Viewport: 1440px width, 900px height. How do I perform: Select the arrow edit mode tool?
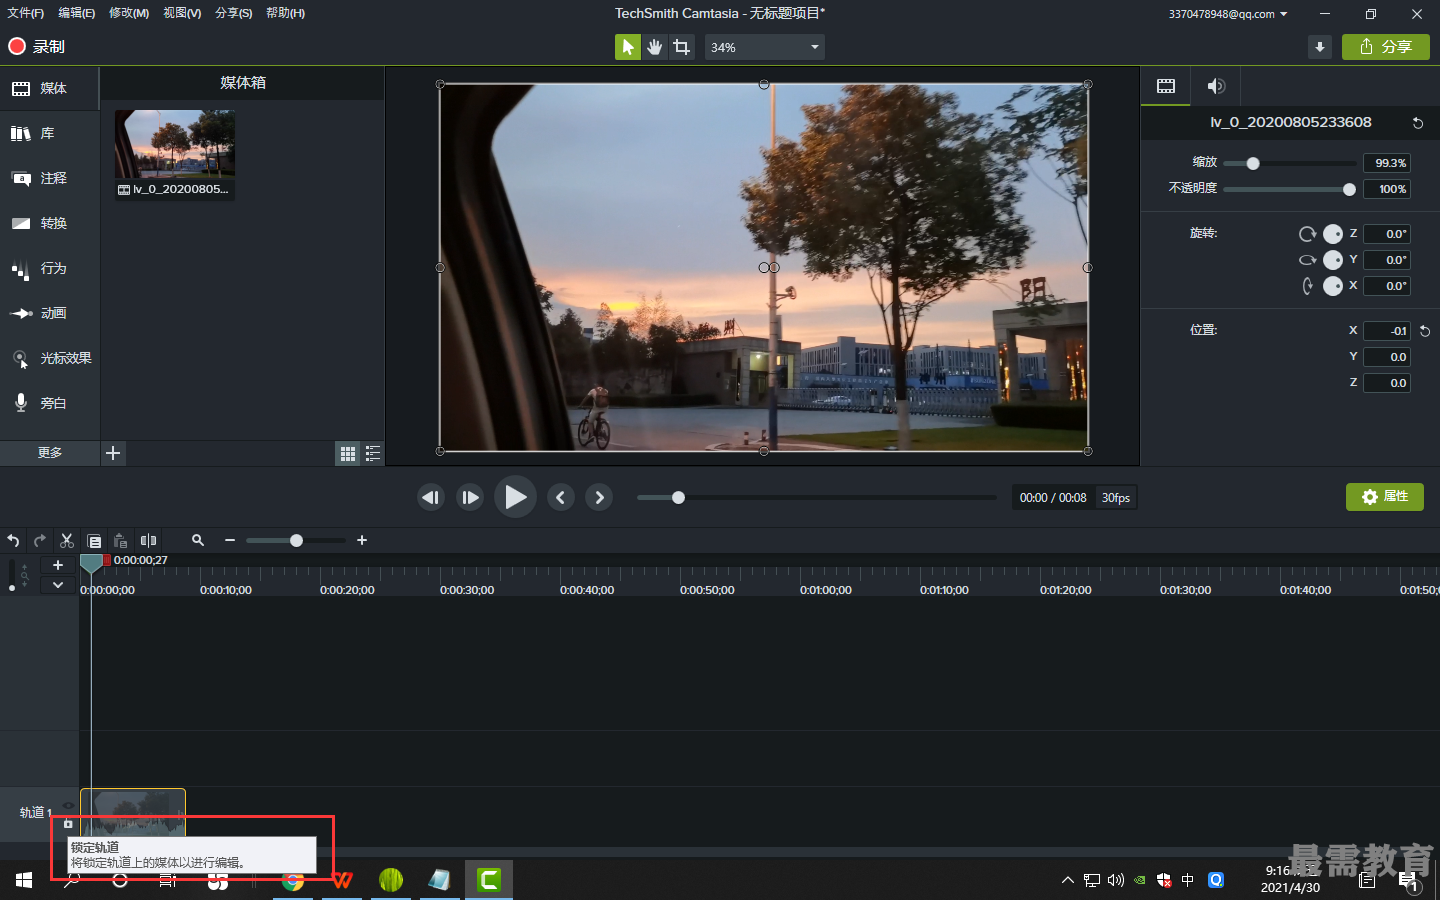(627, 47)
